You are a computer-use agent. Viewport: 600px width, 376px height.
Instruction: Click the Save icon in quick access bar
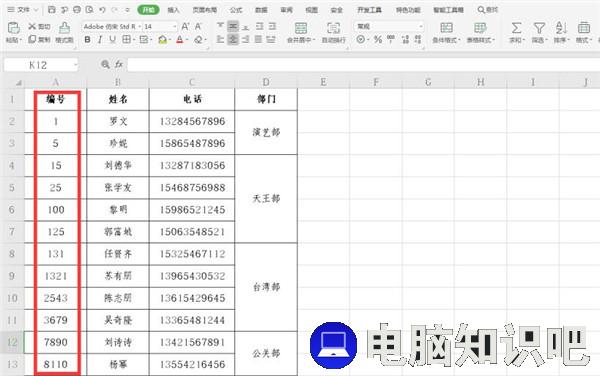(52, 10)
